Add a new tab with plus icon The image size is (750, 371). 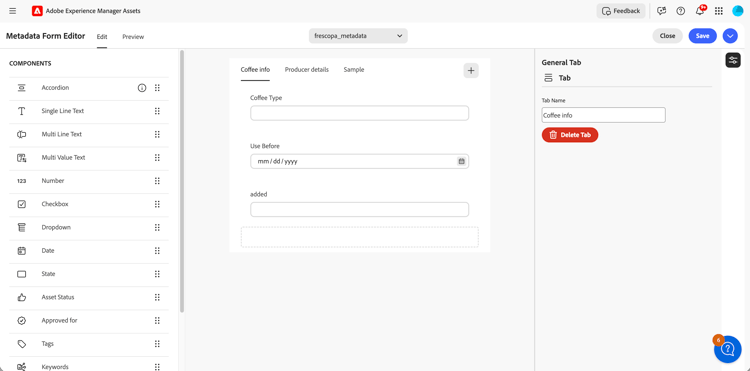[x=471, y=70]
